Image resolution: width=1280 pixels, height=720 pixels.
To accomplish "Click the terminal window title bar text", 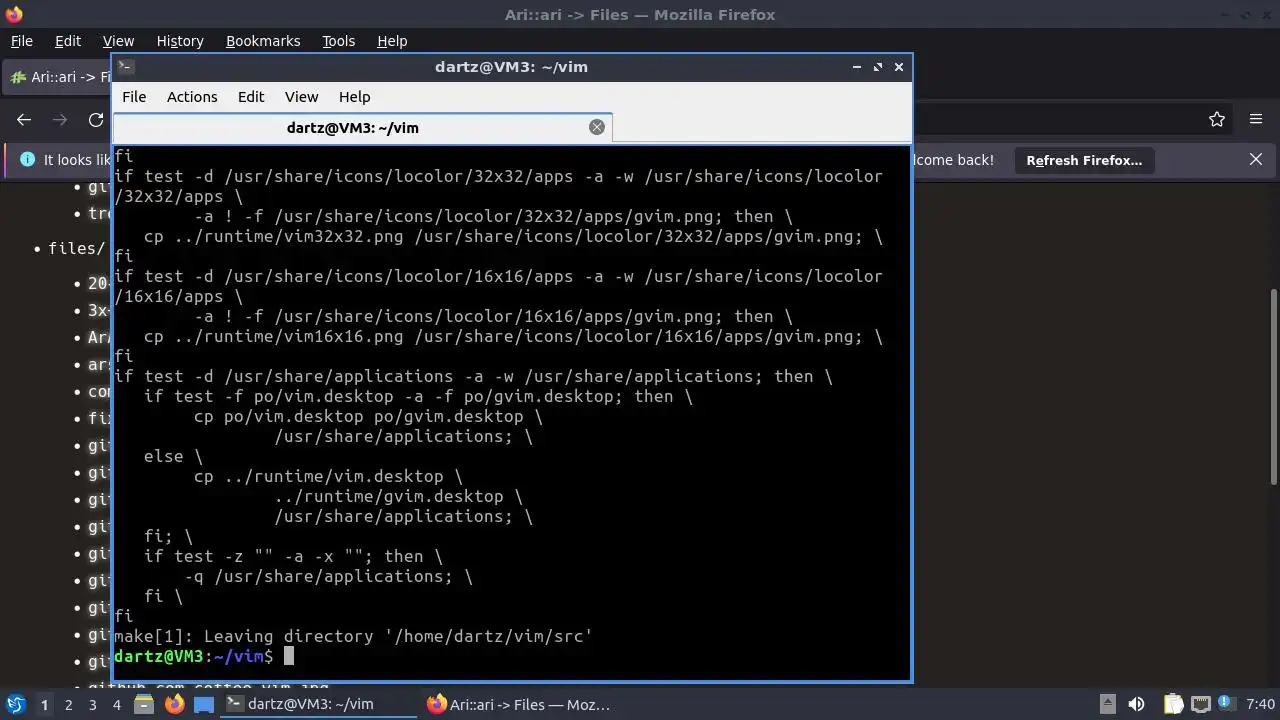I will click(x=511, y=67).
